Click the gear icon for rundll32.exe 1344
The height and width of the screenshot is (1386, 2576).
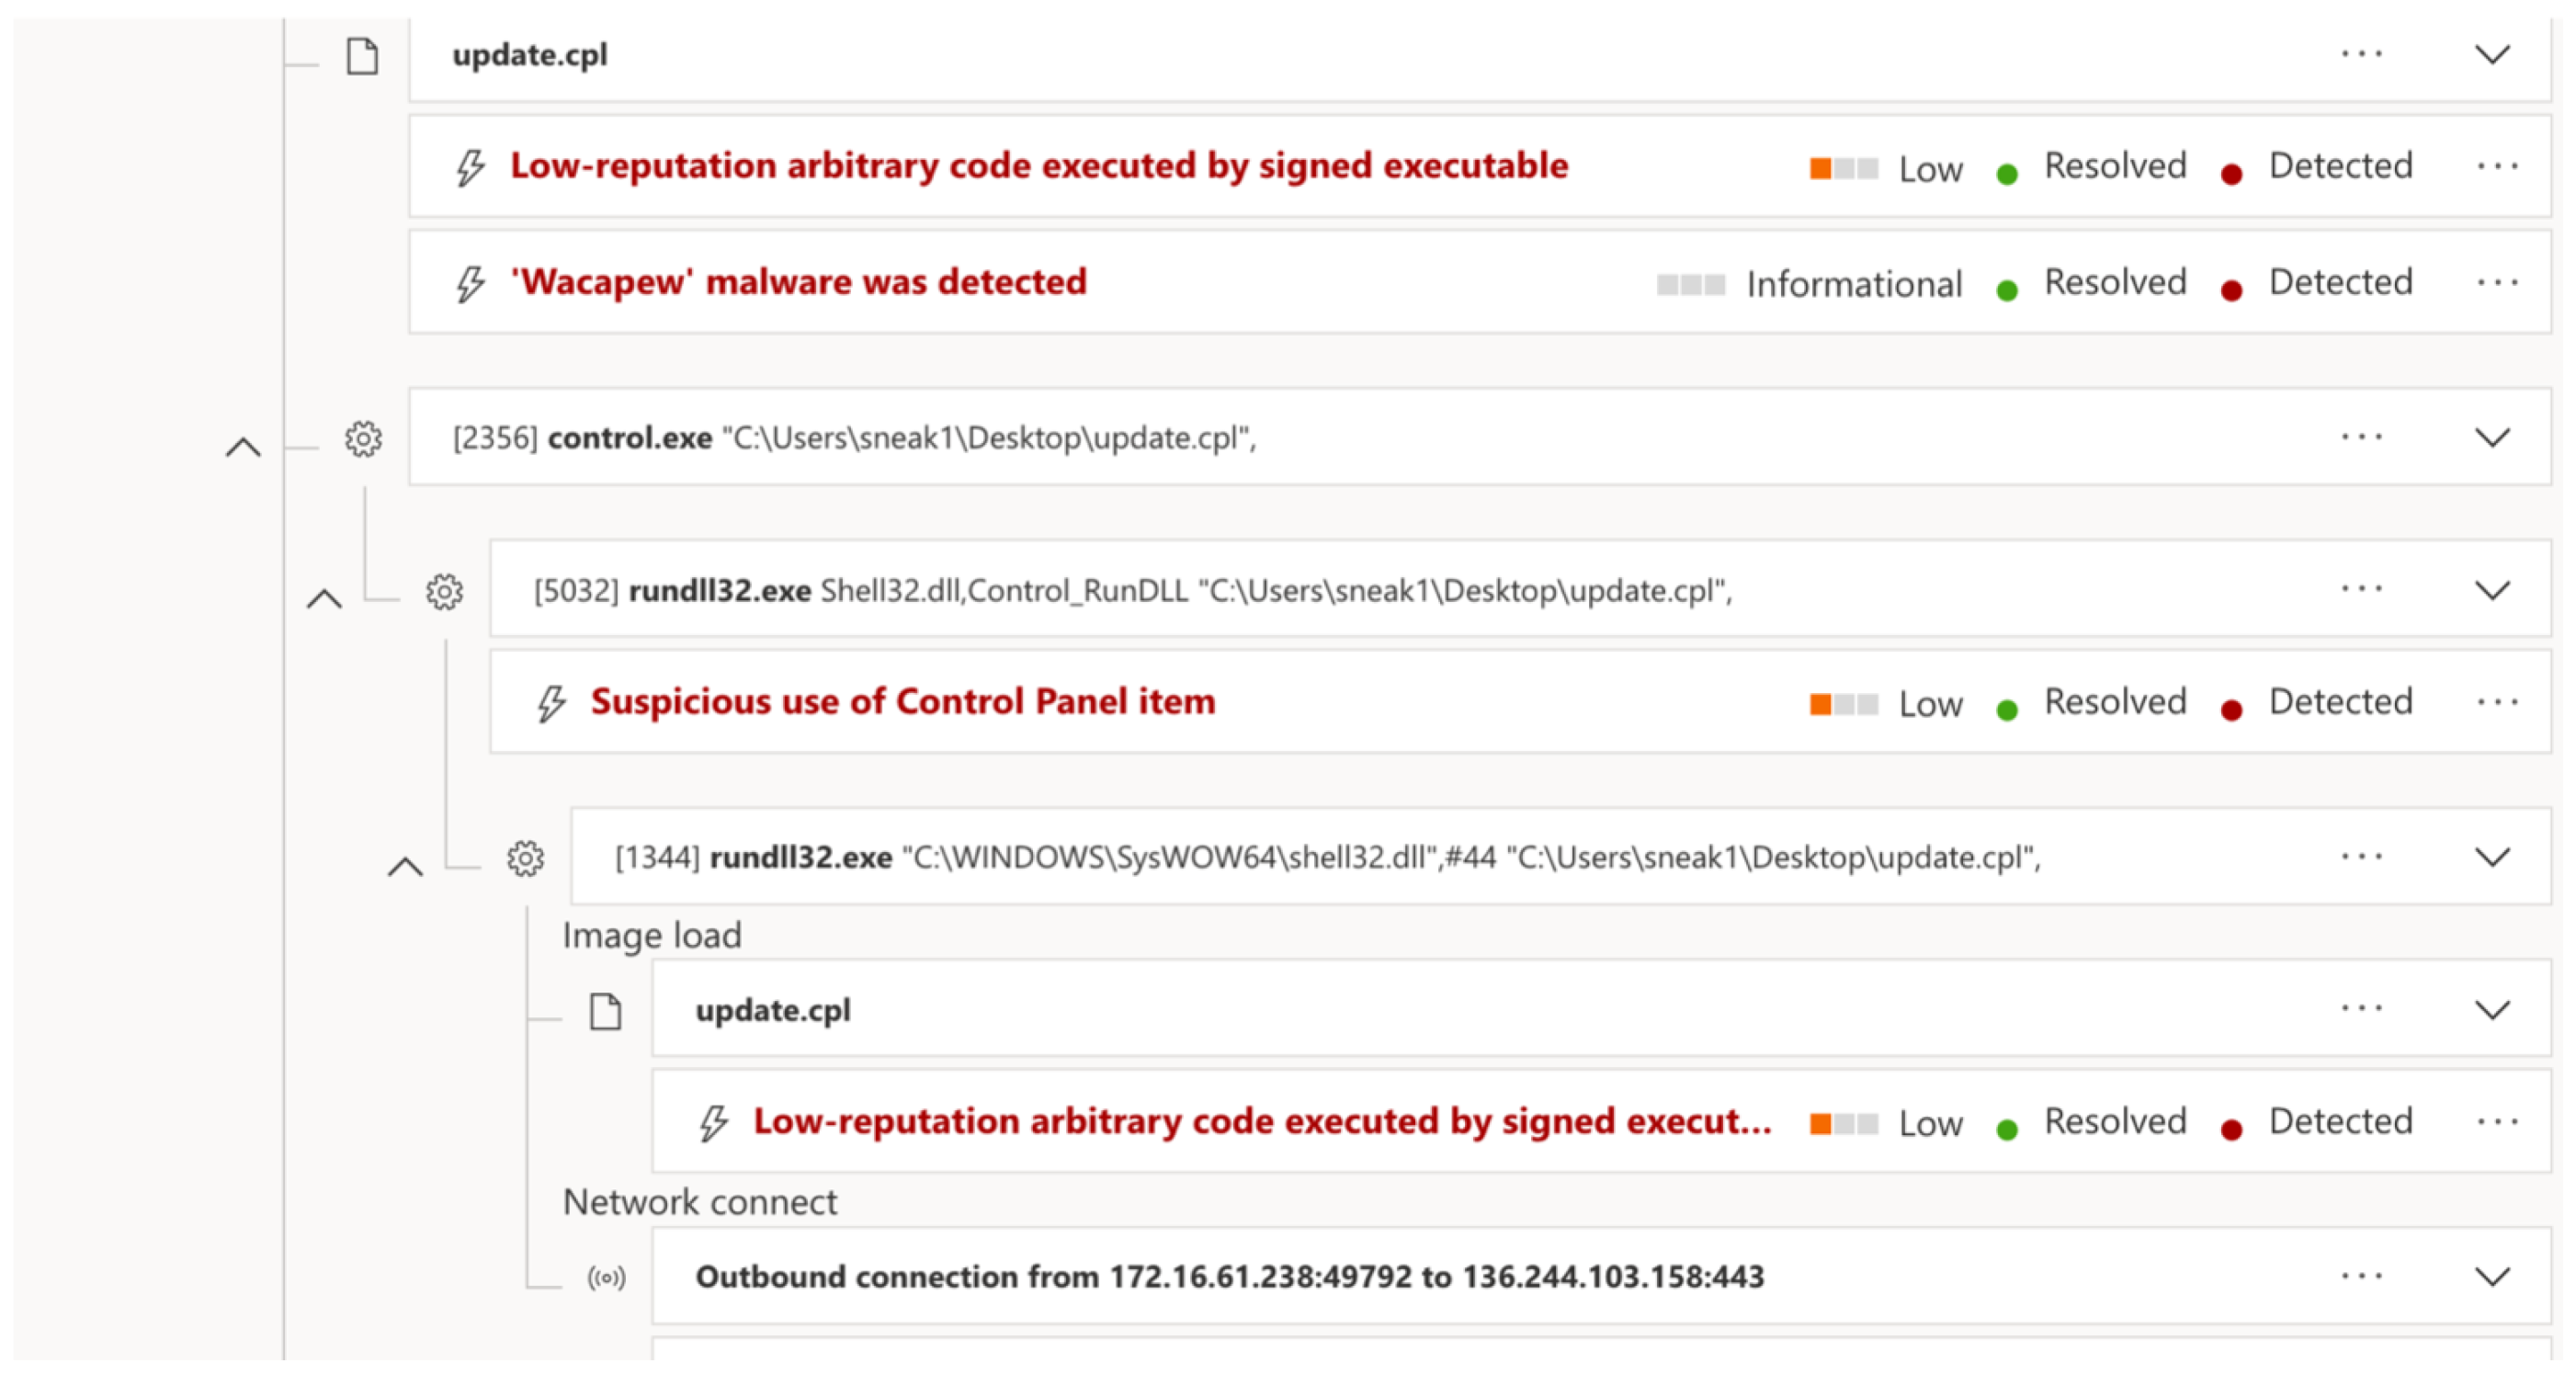pos(525,858)
